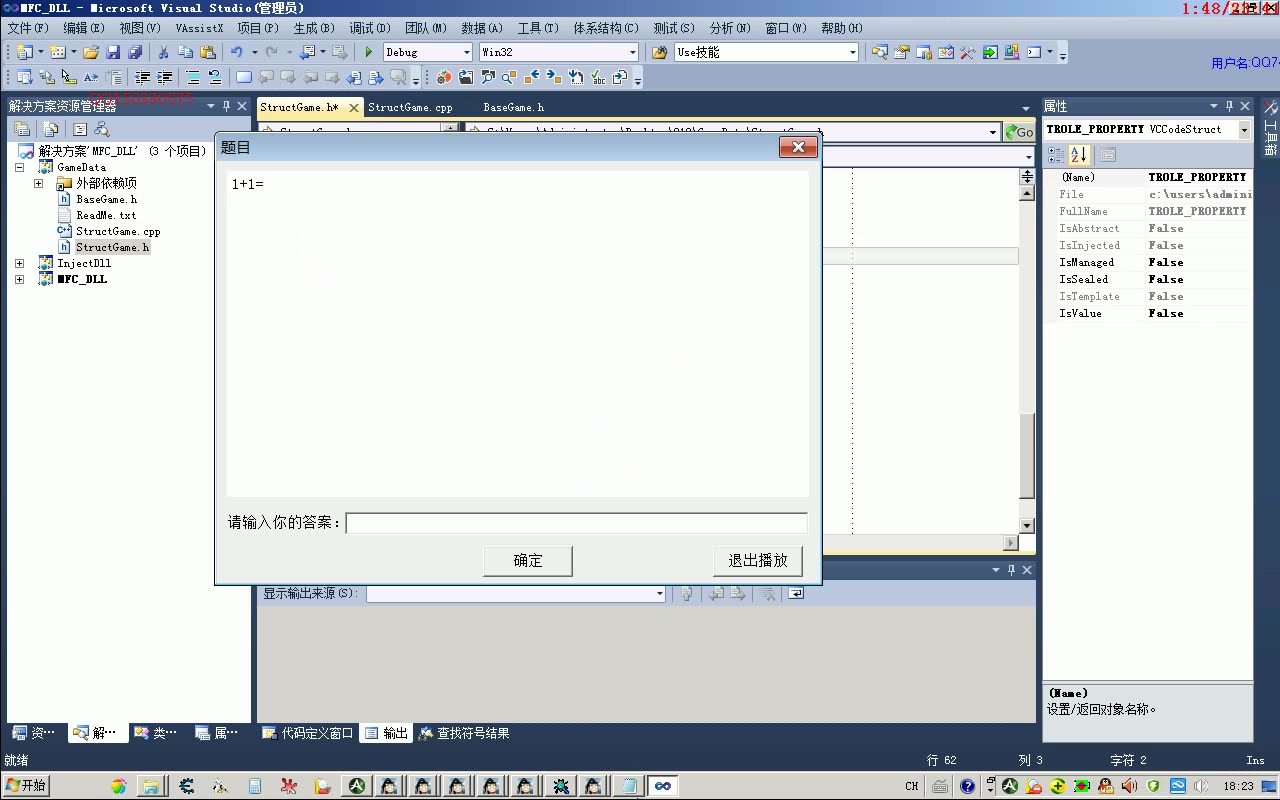Click the taskbar clock showing 18:23
This screenshot has height=800, width=1280.
point(1238,786)
